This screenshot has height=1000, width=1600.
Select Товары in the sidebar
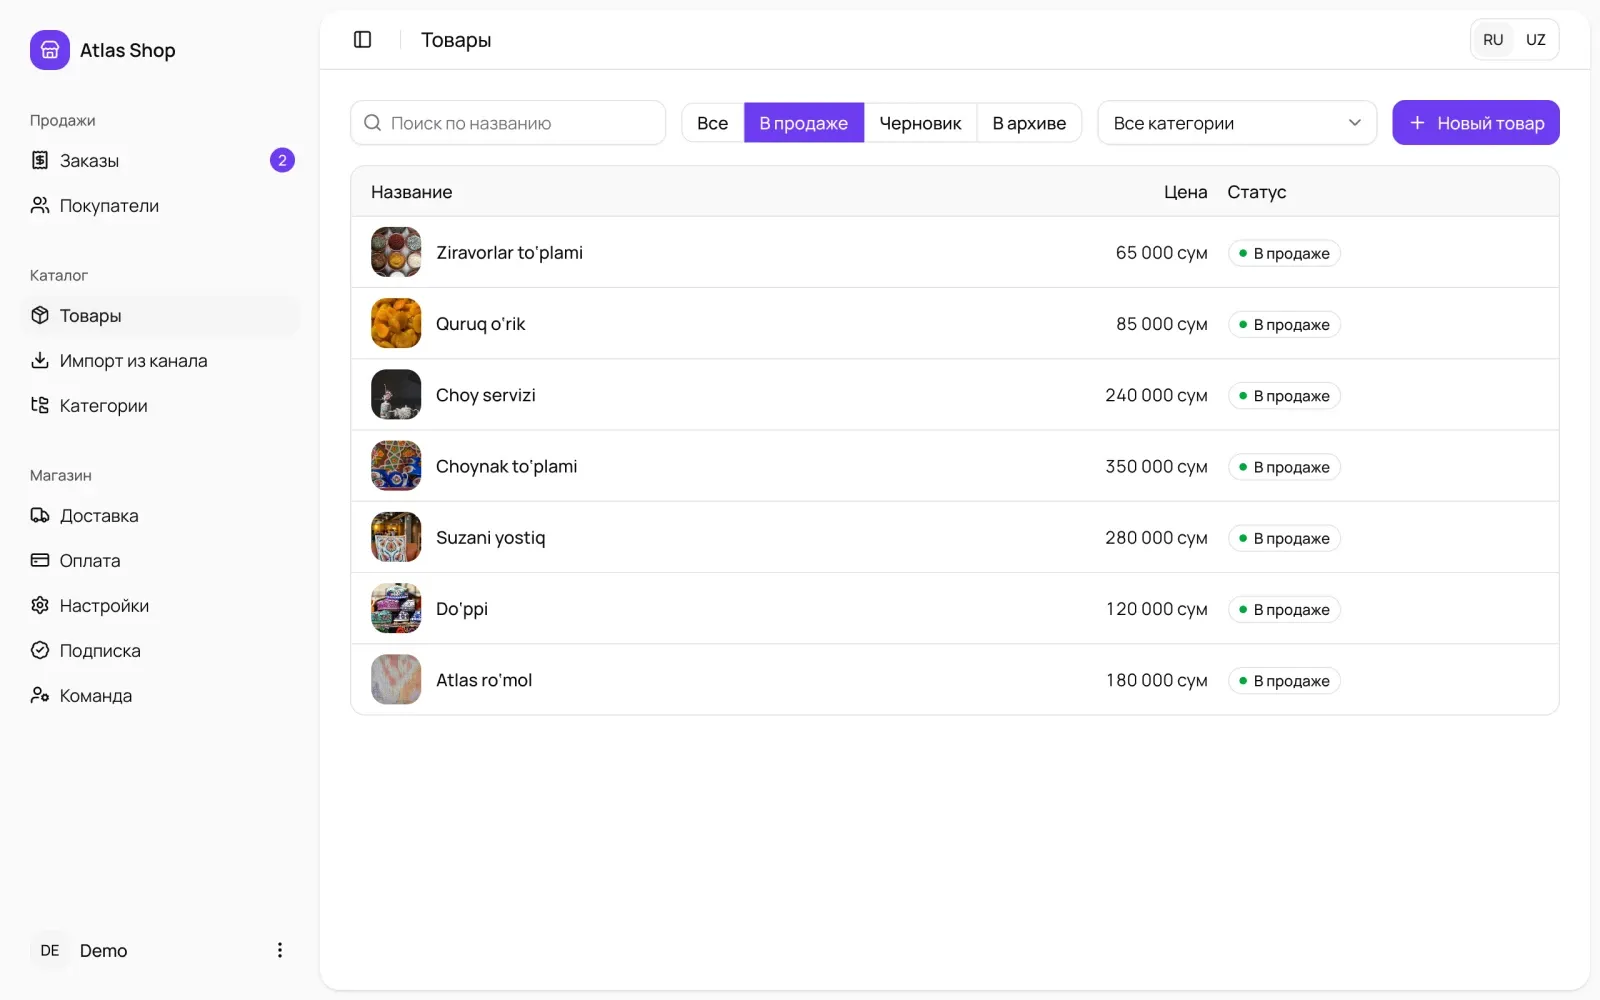[x=160, y=315]
